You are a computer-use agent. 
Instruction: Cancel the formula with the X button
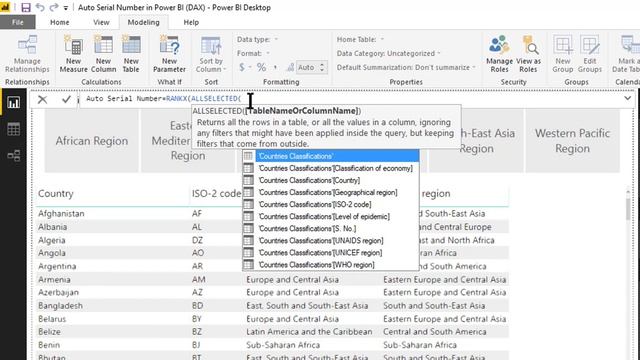click(x=42, y=99)
